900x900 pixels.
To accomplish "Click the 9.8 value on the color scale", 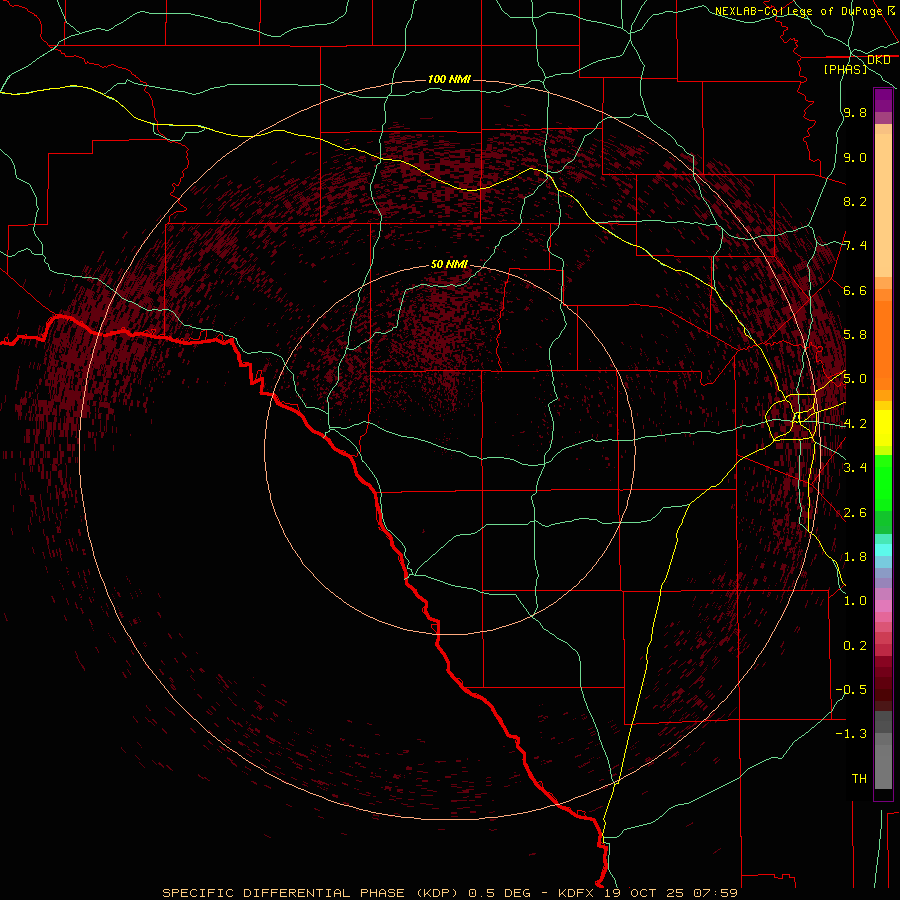I will (x=855, y=112).
